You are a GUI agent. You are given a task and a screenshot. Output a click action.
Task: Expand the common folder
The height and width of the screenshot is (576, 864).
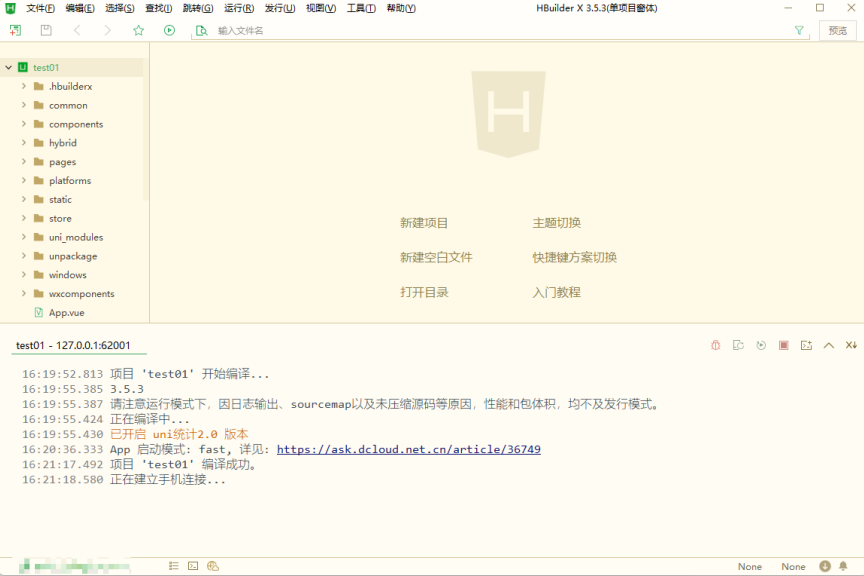(x=24, y=105)
